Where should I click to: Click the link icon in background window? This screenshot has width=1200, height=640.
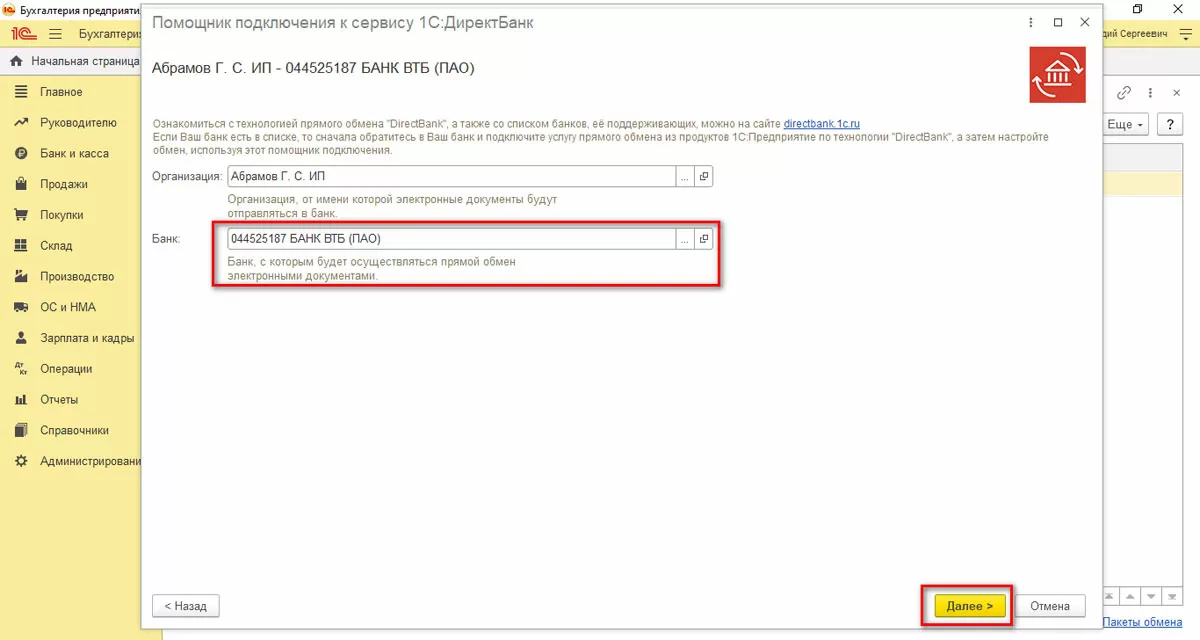1124,92
